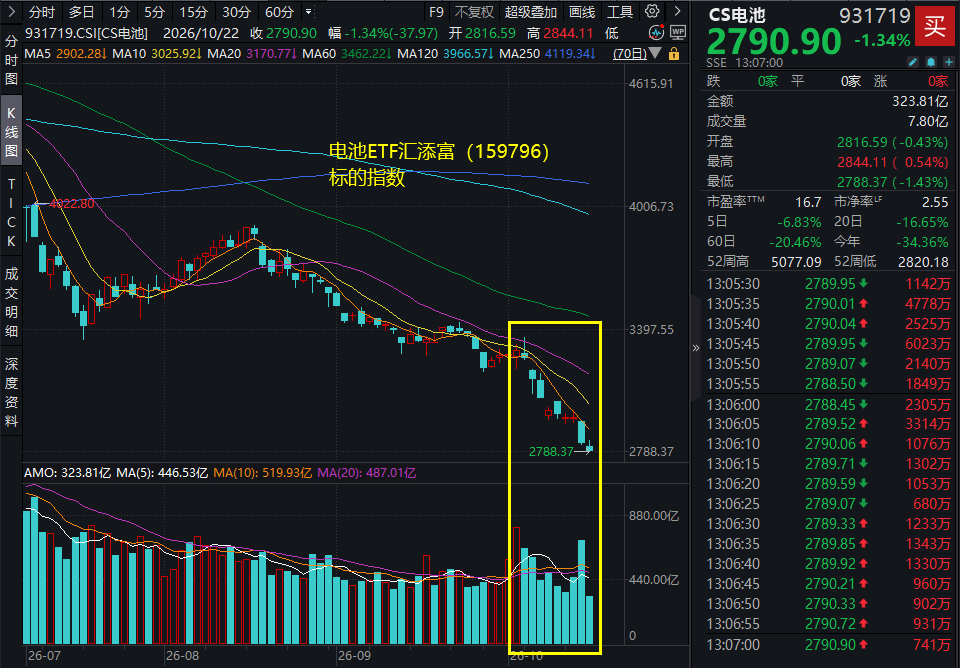Open the extra time periods dropdown arrow
Viewport: 960px width, 668px height.
(x=309, y=12)
